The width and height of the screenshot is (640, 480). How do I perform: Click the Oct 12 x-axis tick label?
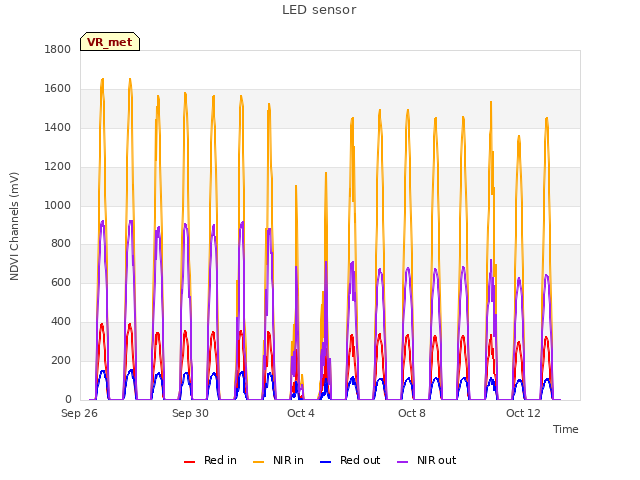click(523, 413)
